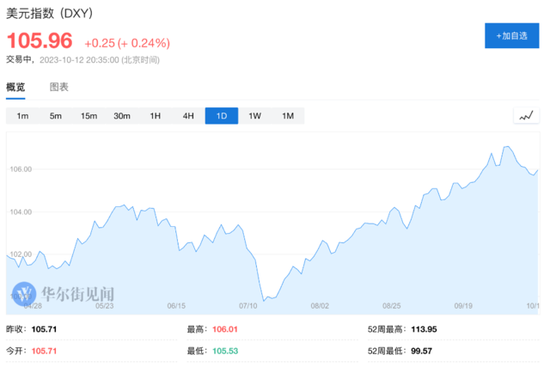Open the 图表 chart tab
Screen dimensions: 550x367
pyautogui.click(x=59, y=87)
